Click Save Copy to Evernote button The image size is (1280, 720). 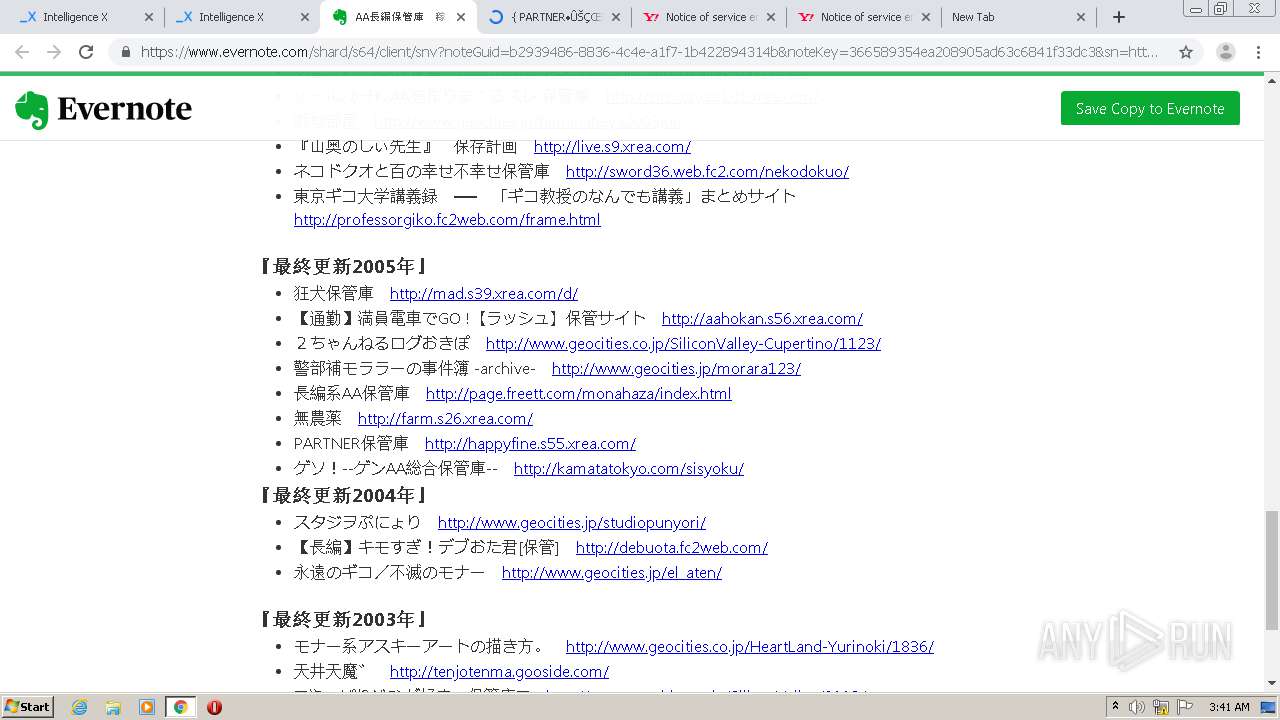click(x=1150, y=108)
